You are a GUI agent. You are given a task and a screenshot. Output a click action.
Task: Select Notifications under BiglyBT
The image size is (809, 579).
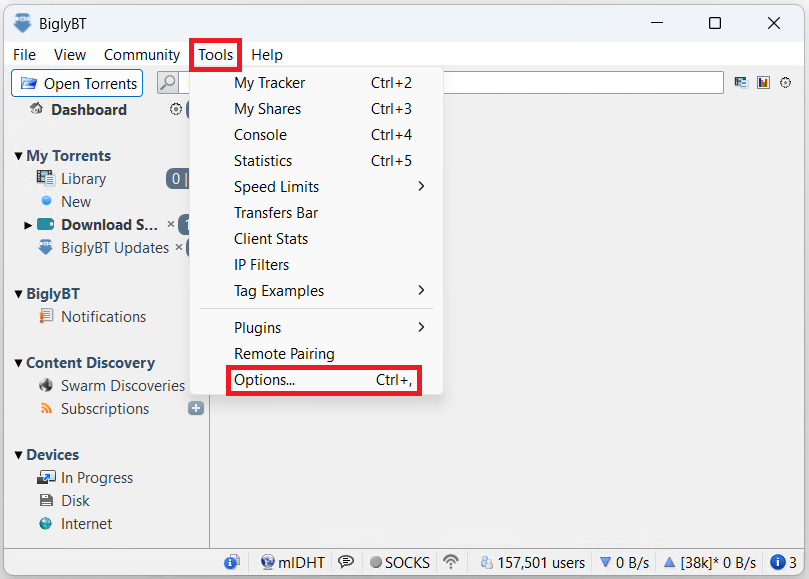[103, 317]
